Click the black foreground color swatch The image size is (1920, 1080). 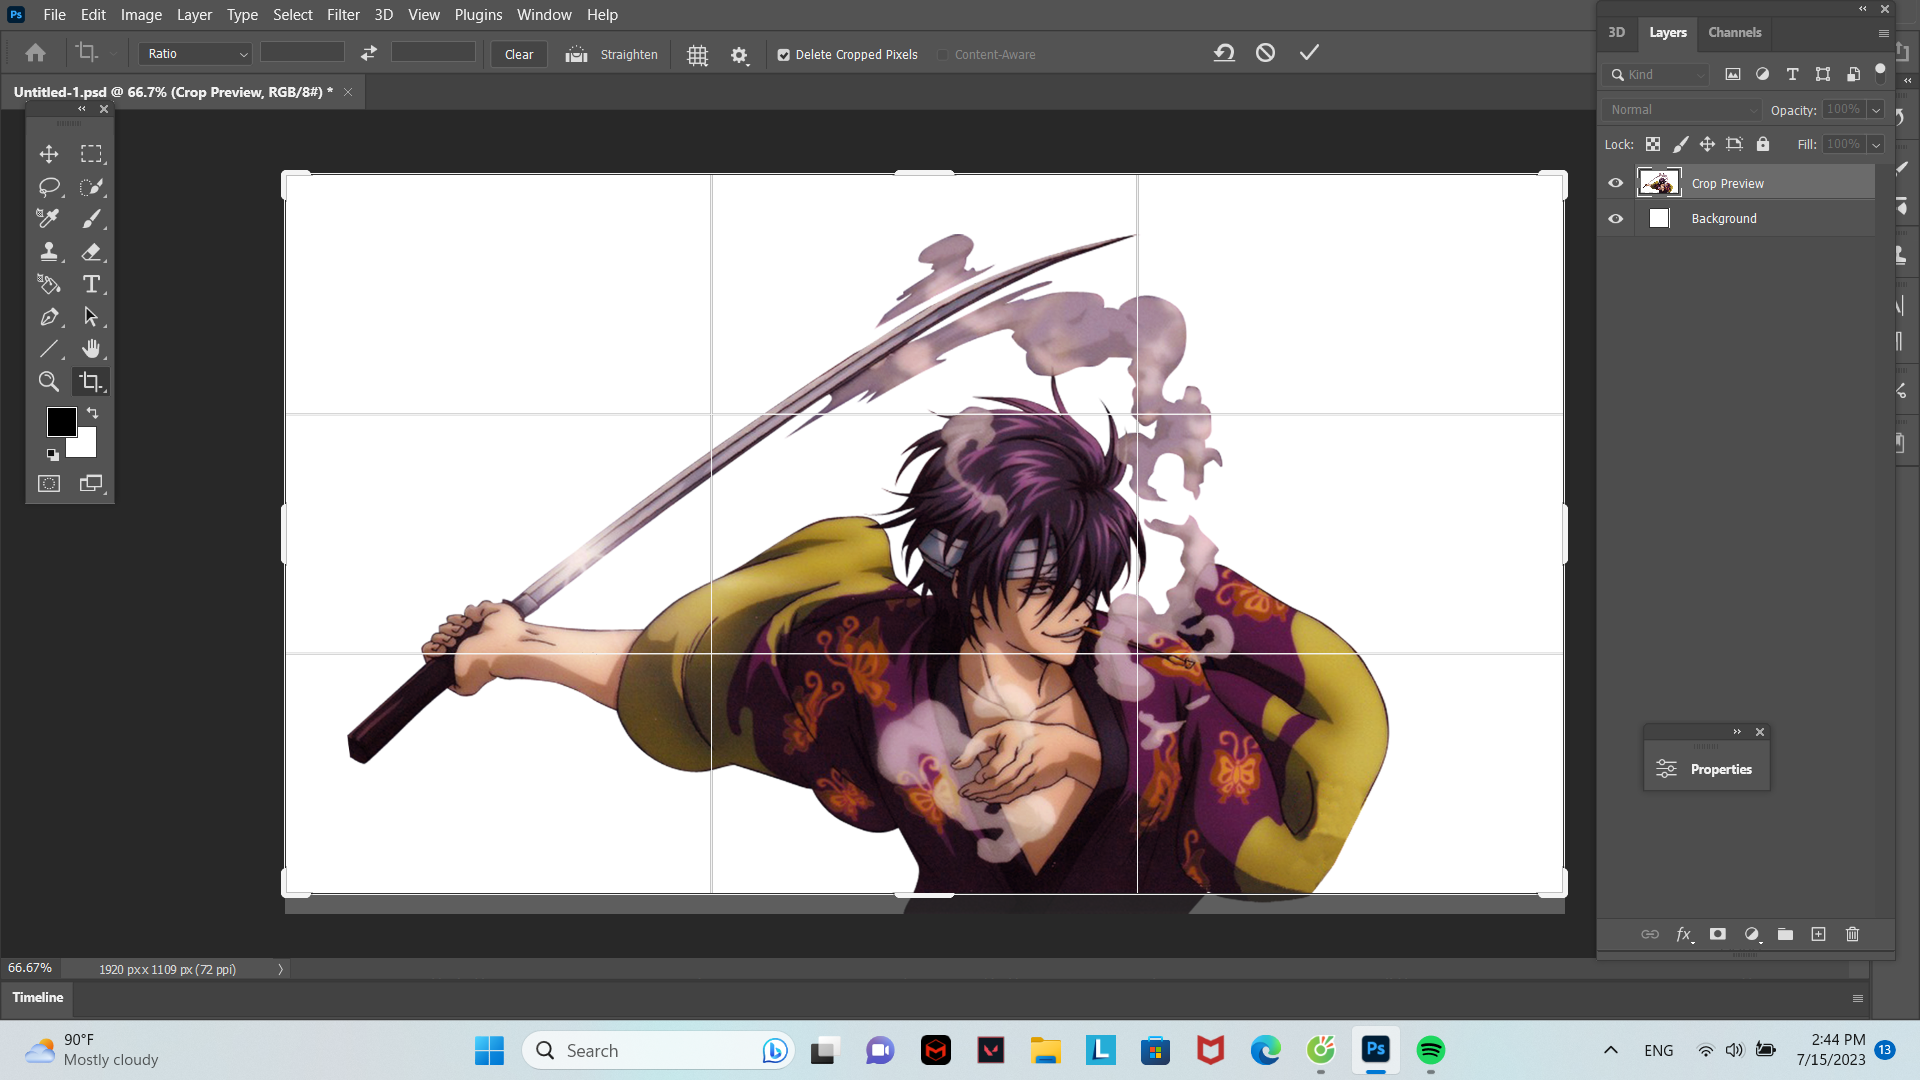tap(60, 421)
